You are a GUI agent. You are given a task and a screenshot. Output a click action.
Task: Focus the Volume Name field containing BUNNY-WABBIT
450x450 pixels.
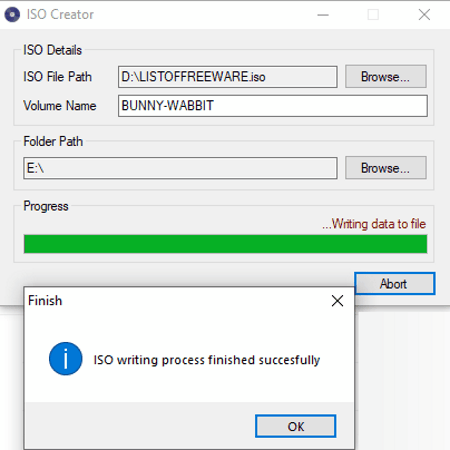point(273,106)
